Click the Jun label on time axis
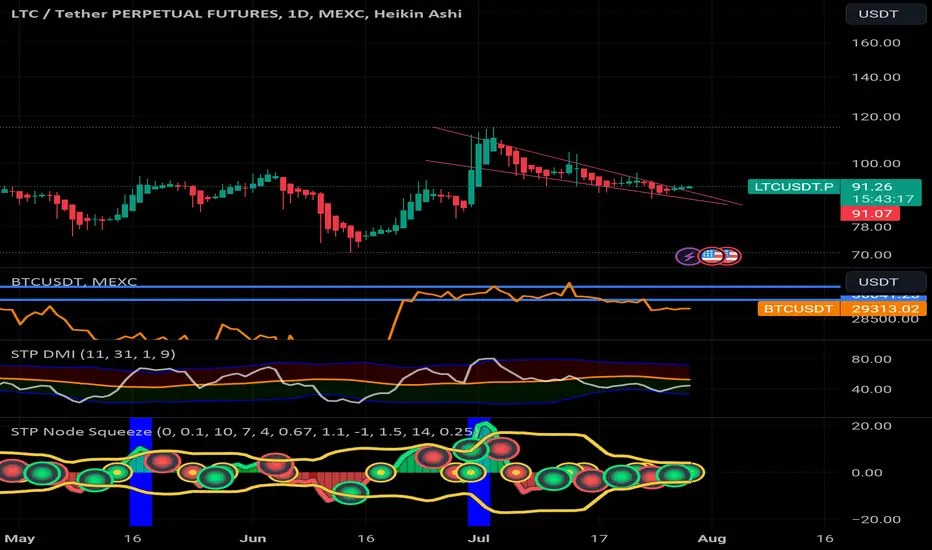Image resolution: width=932 pixels, height=550 pixels. pyautogui.click(x=253, y=539)
